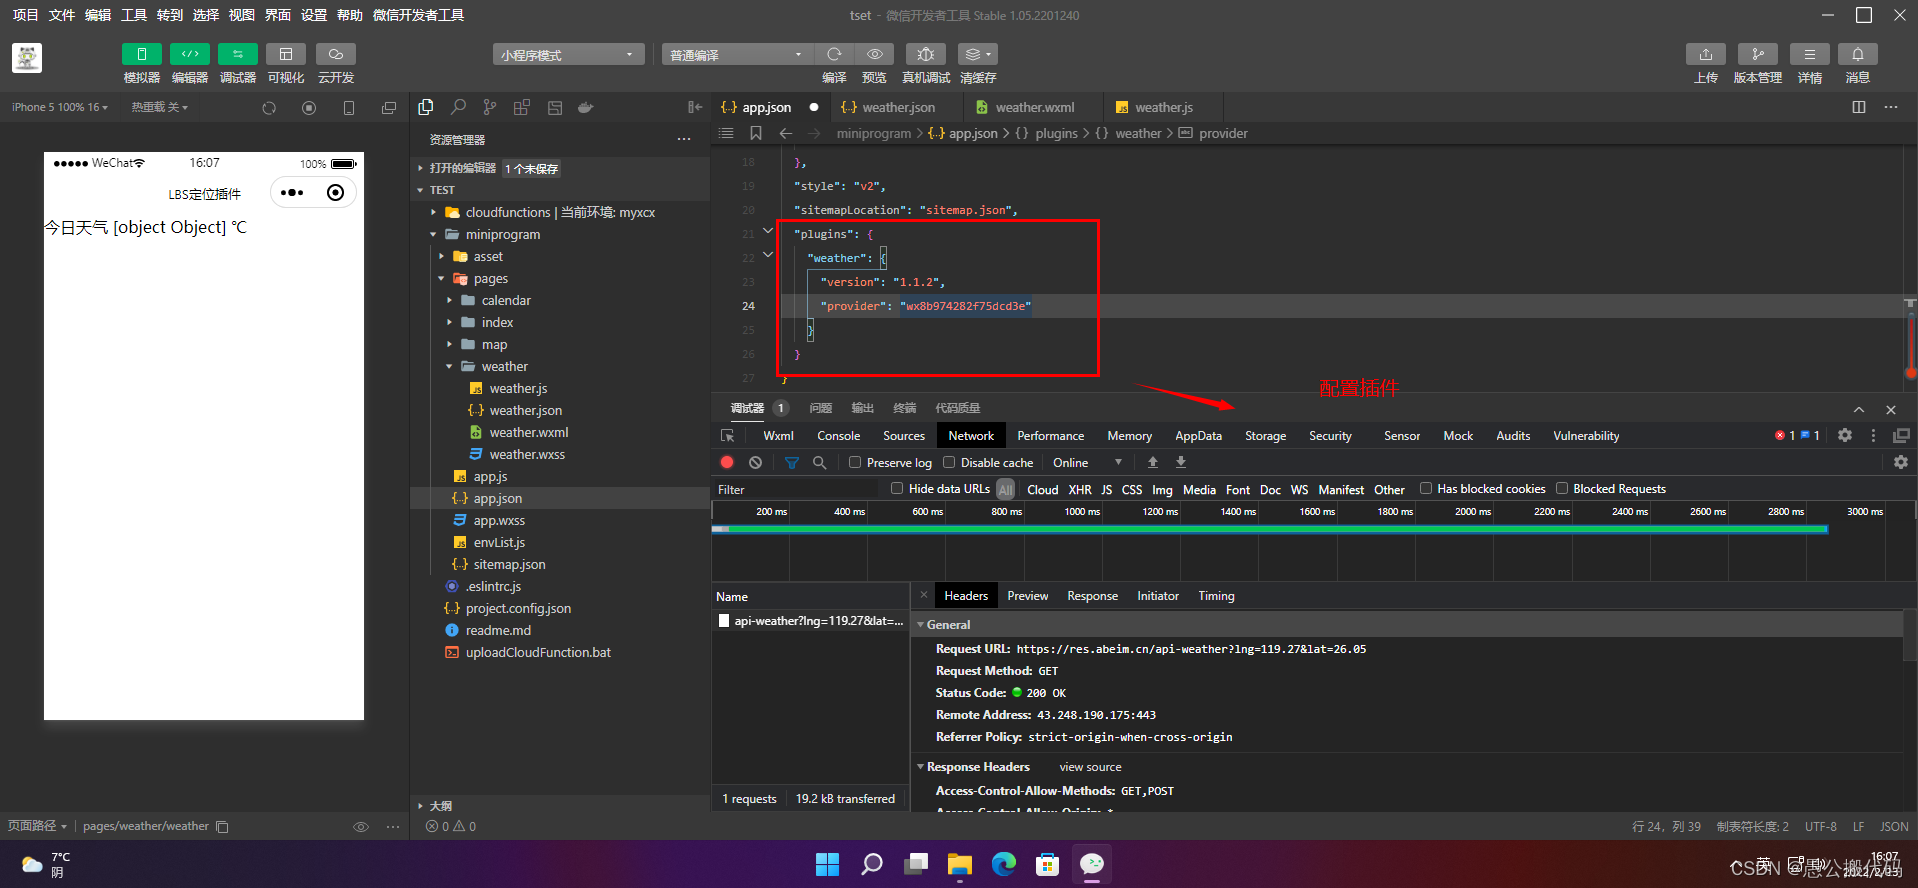
Task: Click the compile (编译) refresh icon
Action: pyautogui.click(x=834, y=54)
